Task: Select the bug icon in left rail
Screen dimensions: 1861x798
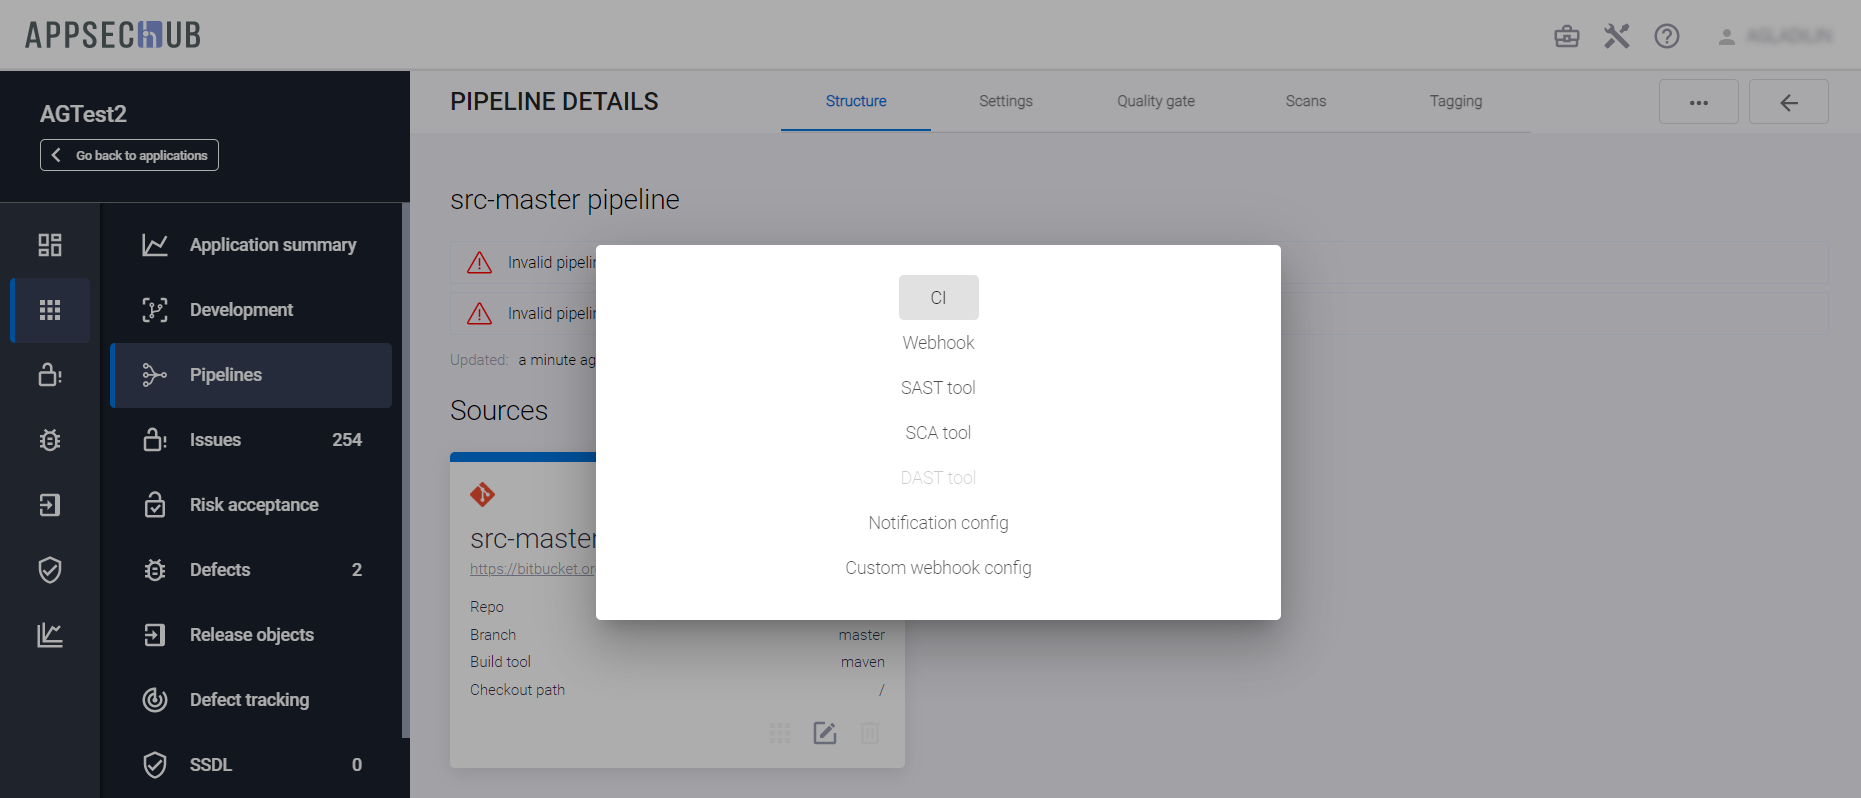Action: pos(50,440)
